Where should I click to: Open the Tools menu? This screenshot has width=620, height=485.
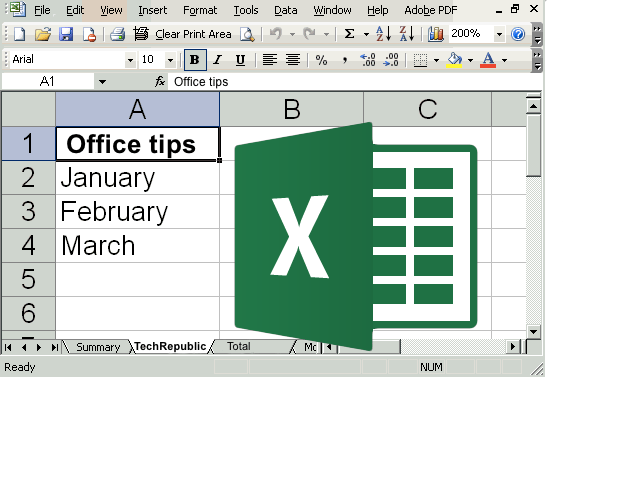pos(246,10)
